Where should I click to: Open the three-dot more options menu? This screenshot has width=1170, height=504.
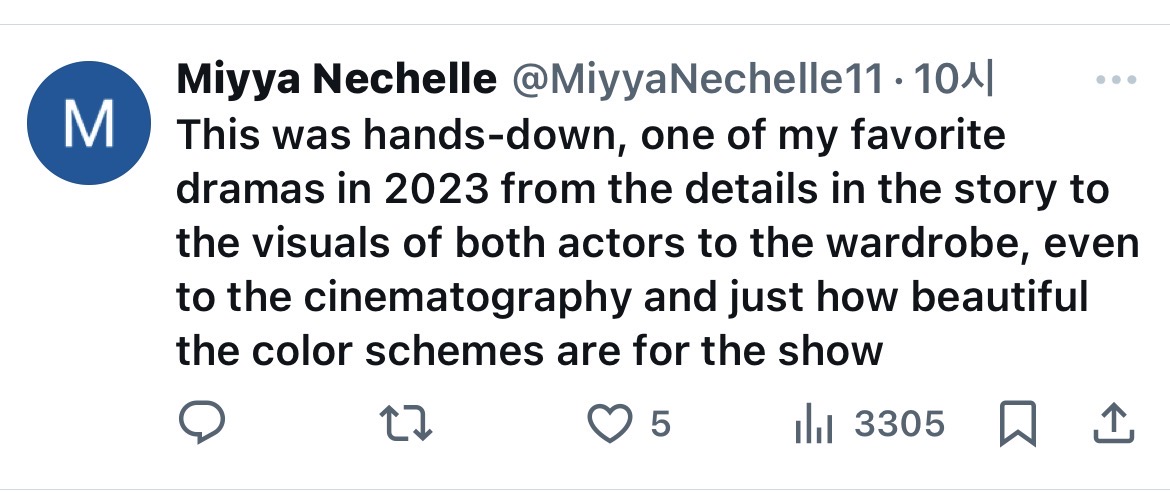[1116, 80]
